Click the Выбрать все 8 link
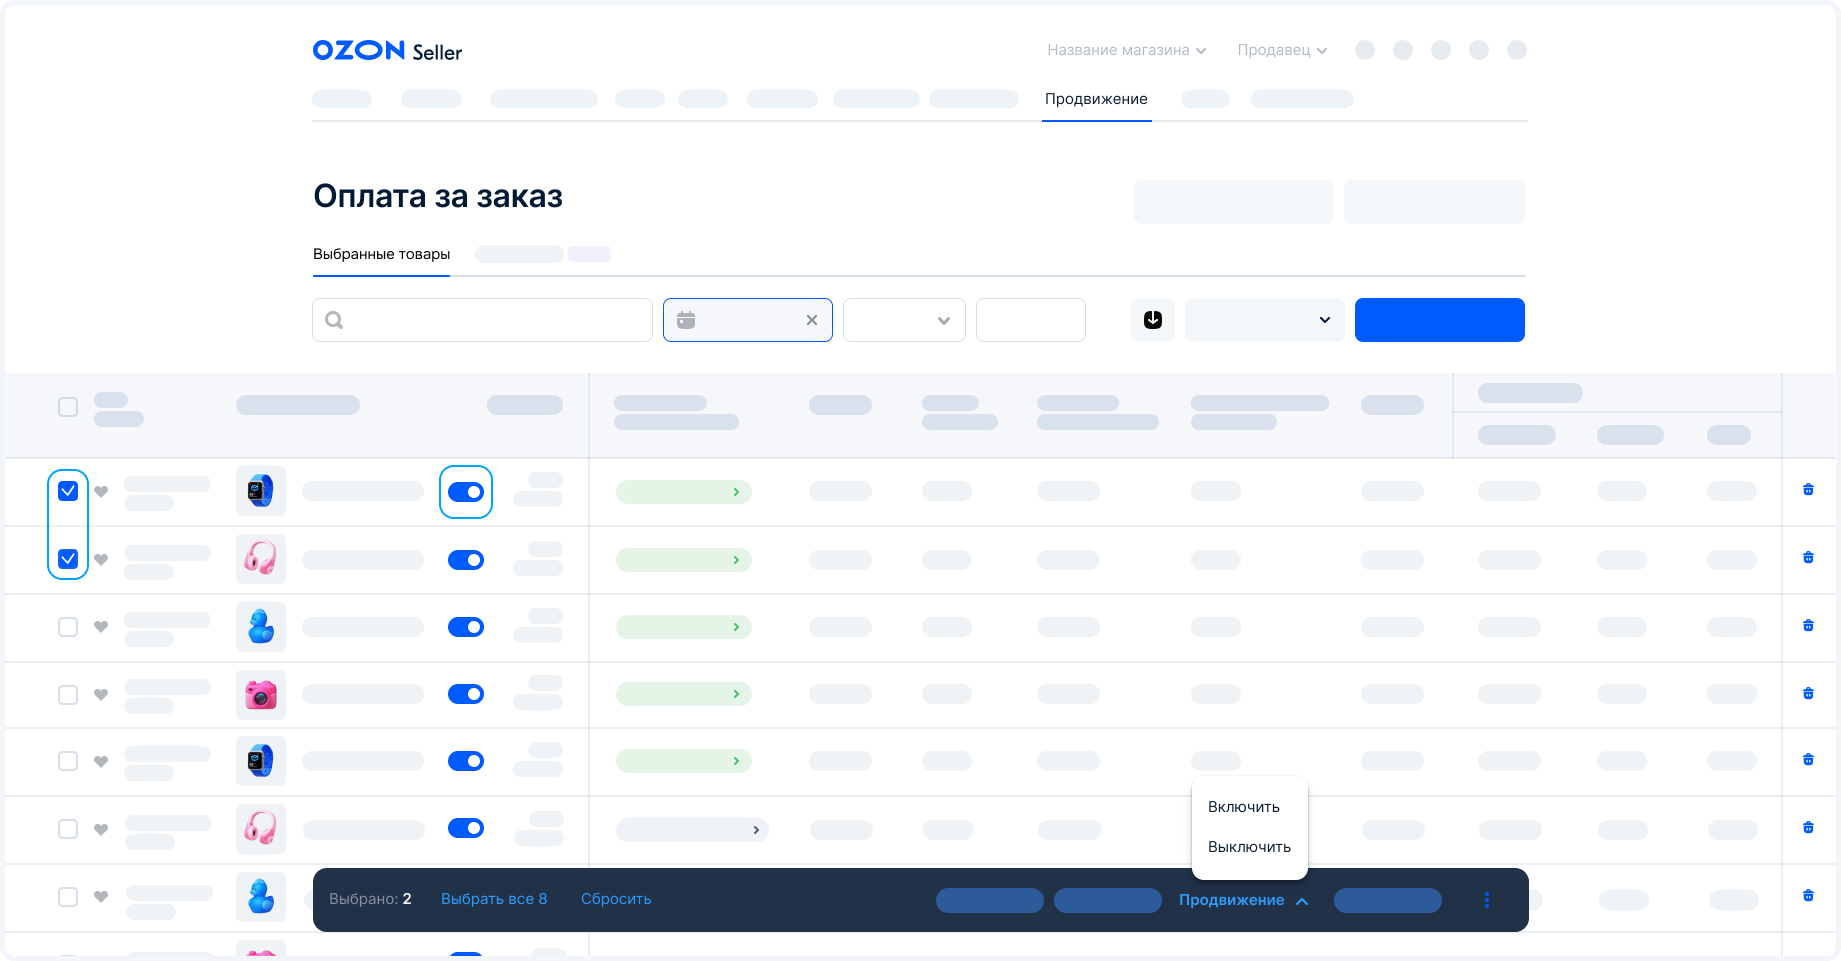The height and width of the screenshot is (961, 1841). point(494,899)
